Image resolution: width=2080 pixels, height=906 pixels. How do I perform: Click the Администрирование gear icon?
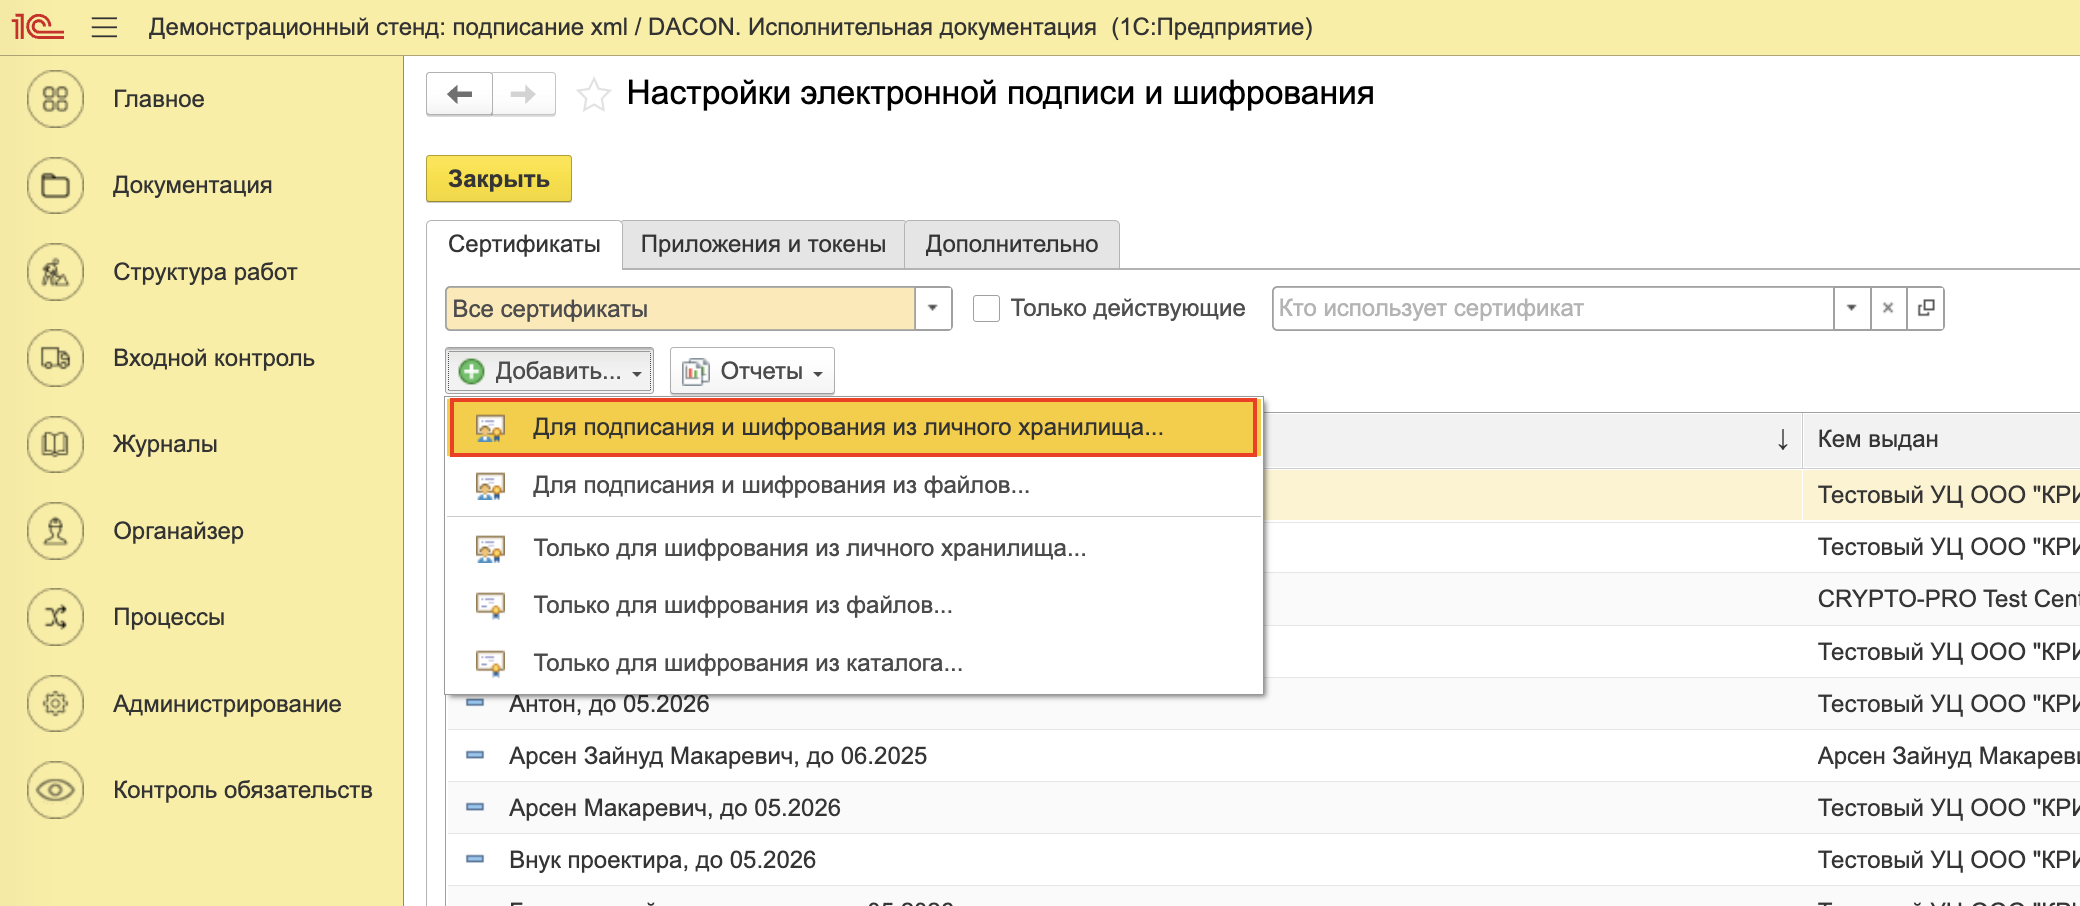(55, 704)
